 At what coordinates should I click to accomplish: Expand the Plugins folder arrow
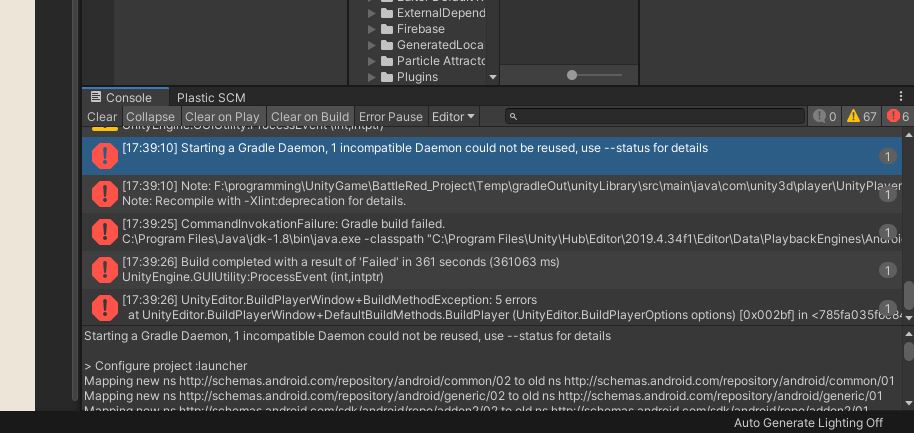click(371, 77)
